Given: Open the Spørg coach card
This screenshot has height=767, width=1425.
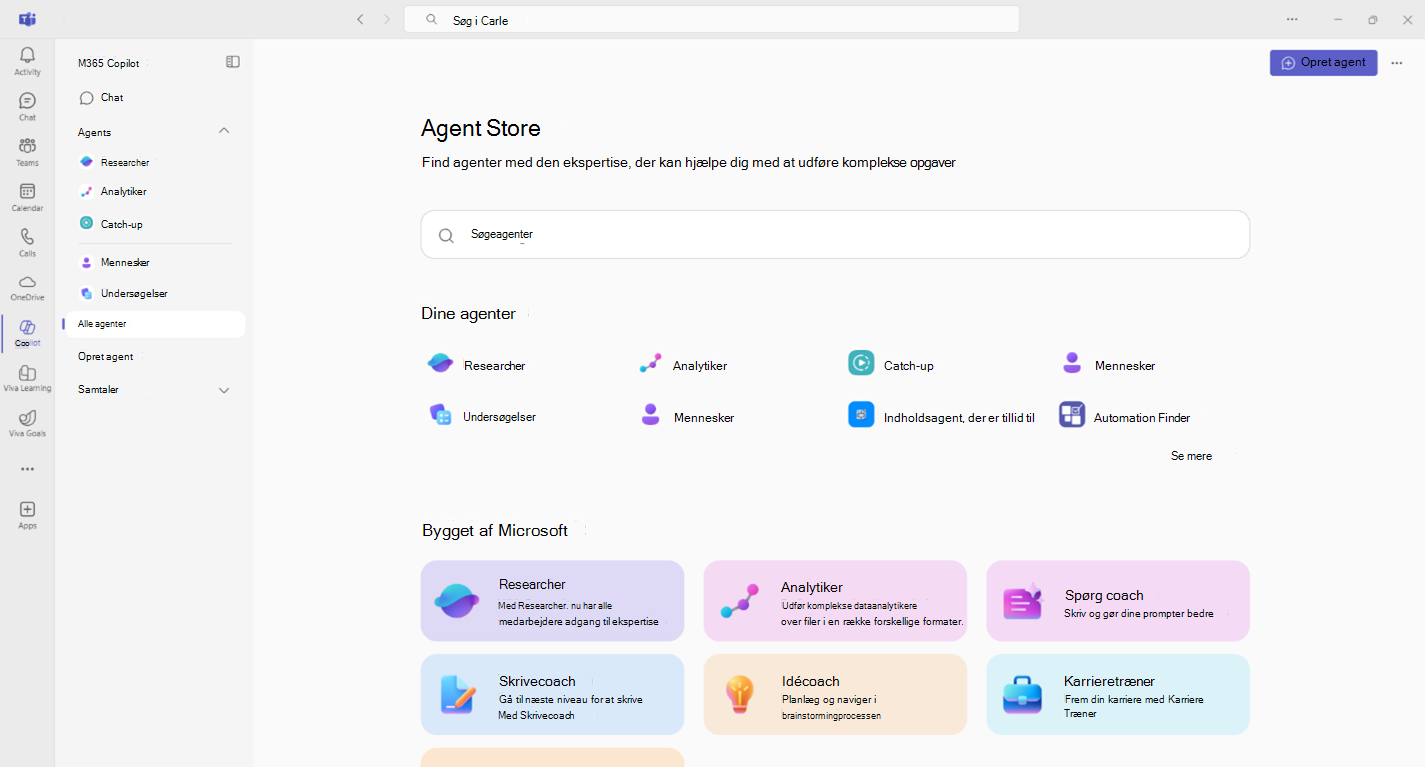Looking at the screenshot, I should coord(1118,601).
